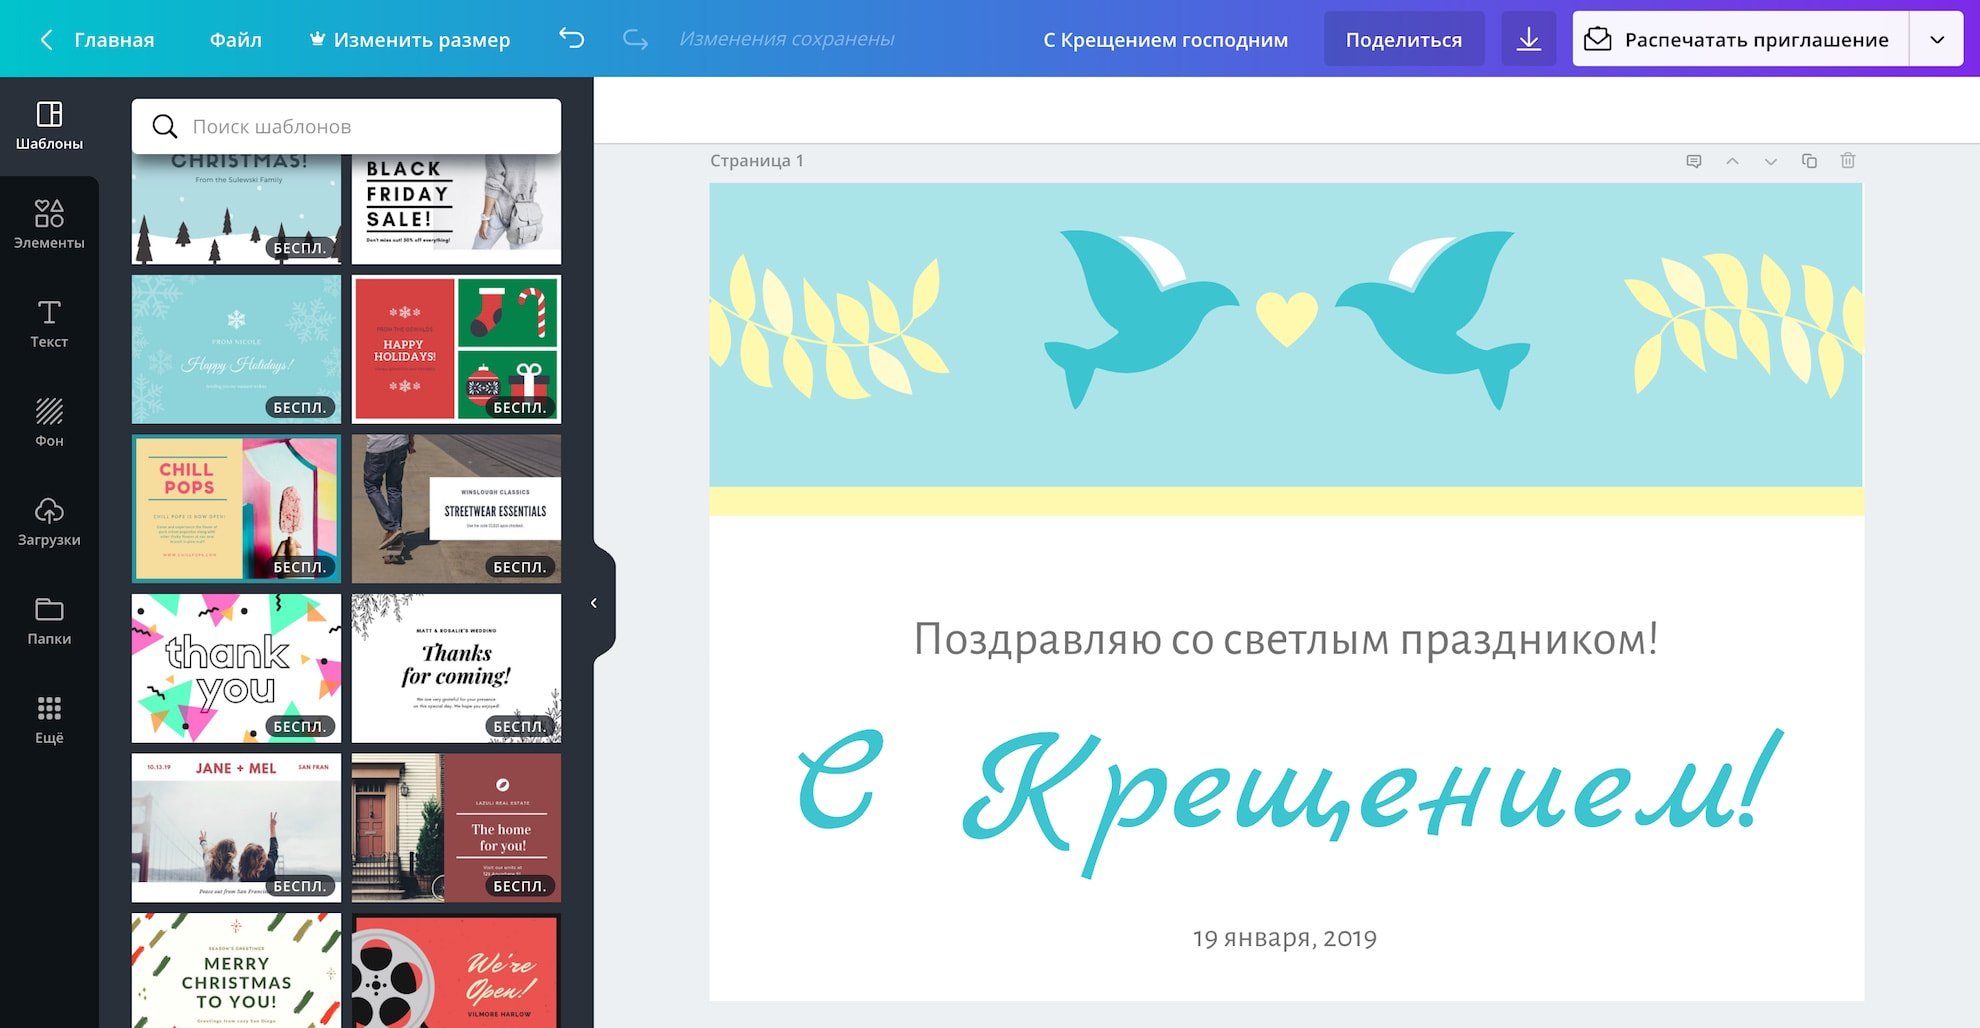The width and height of the screenshot is (1980, 1028).
Task: Open the Элементы panel
Action: pos(49,225)
